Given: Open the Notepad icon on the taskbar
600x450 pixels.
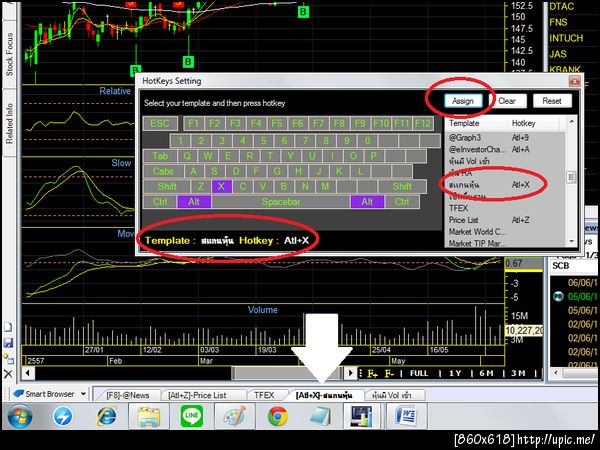Looking at the screenshot, I should coord(321,417).
